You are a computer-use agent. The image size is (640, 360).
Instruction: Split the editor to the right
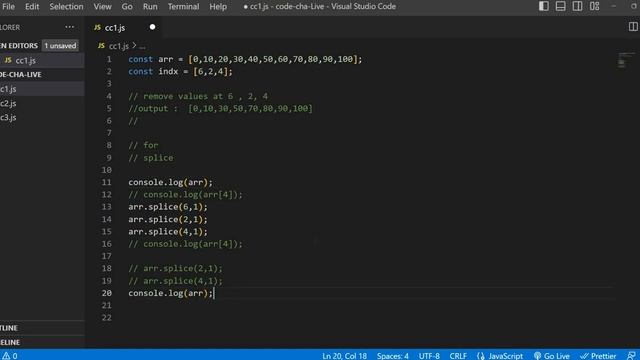[x=633, y=27]
